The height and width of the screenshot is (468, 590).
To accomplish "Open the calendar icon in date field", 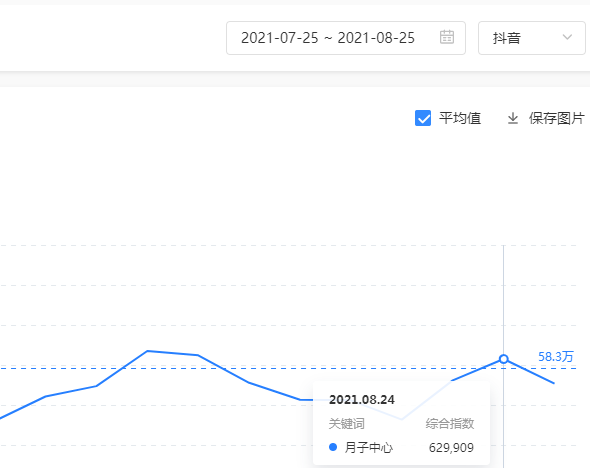I will pos(447,37).
